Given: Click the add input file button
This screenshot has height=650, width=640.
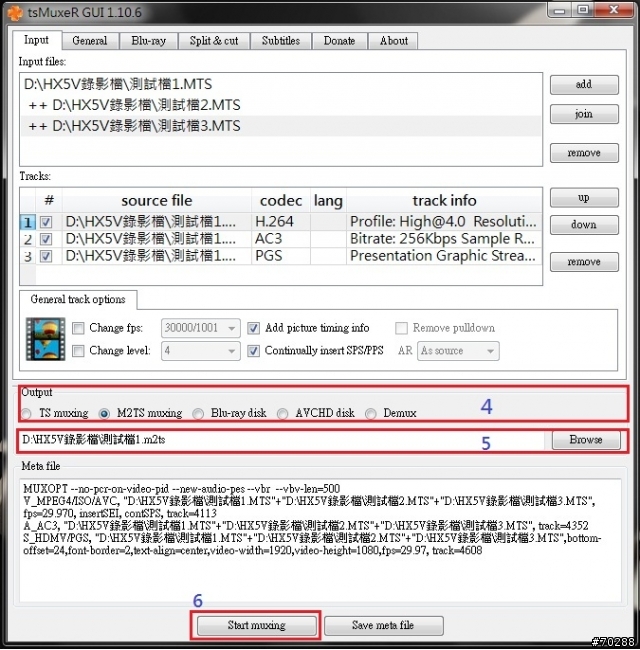Looking at the screenshot, I should [584, 85].
